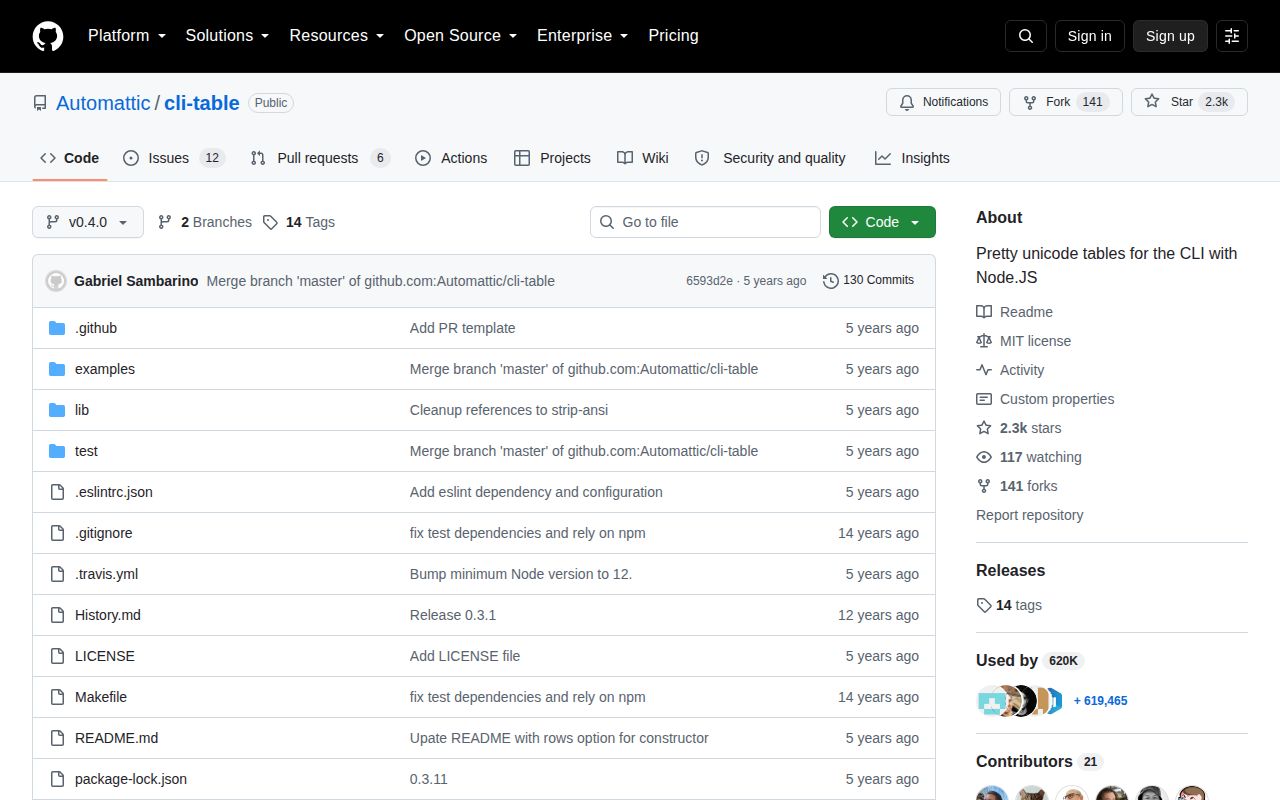Switch to the Actions tab
The image size is (1280, 800).
coord(451,158)
